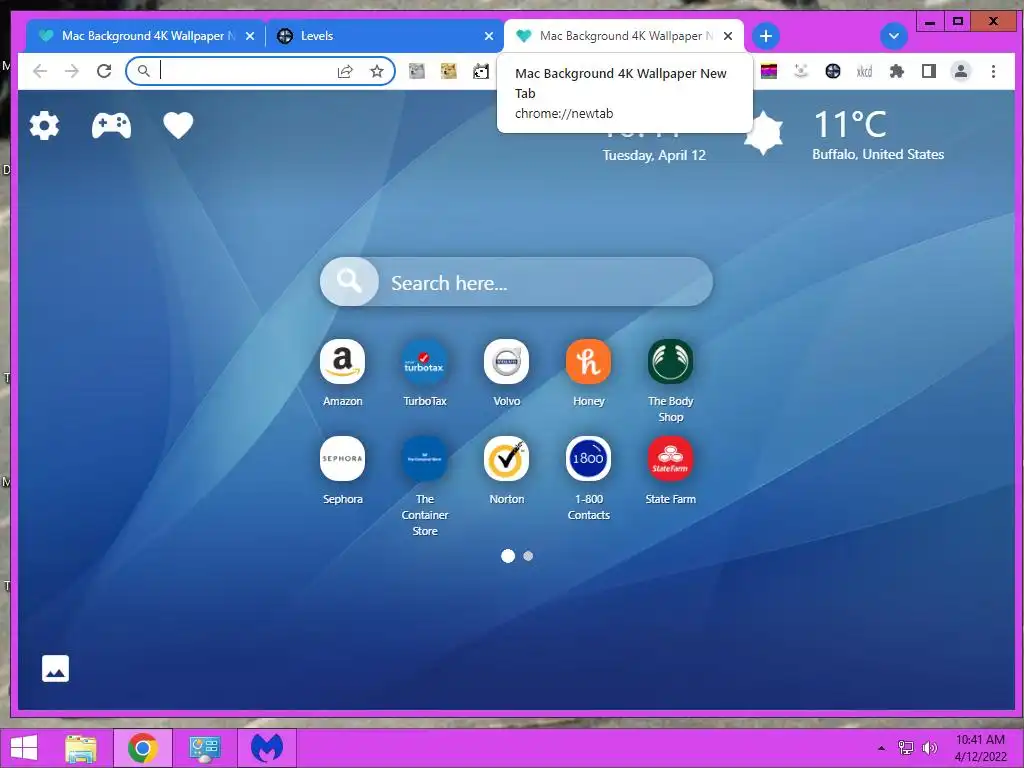Click the sun weather icon
This screenshot has height=768, width=1024.
pyautogui.click(x=764, y=133)
